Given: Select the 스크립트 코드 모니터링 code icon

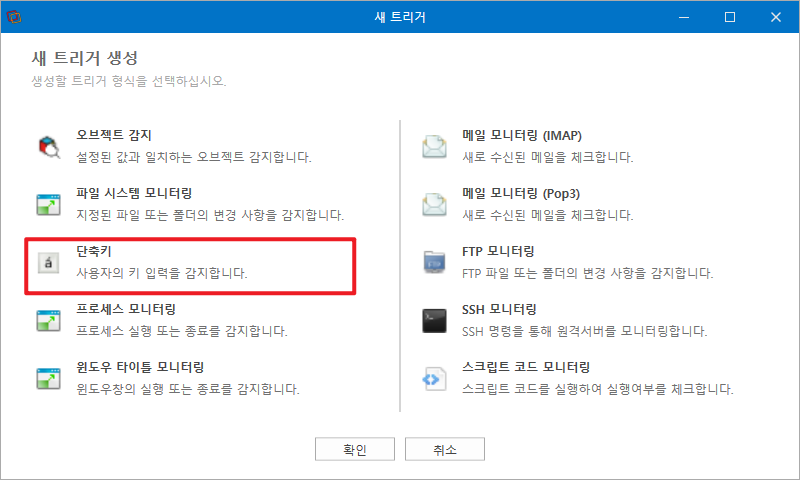Looking at the screenshot, I should (x=434, y=378).
